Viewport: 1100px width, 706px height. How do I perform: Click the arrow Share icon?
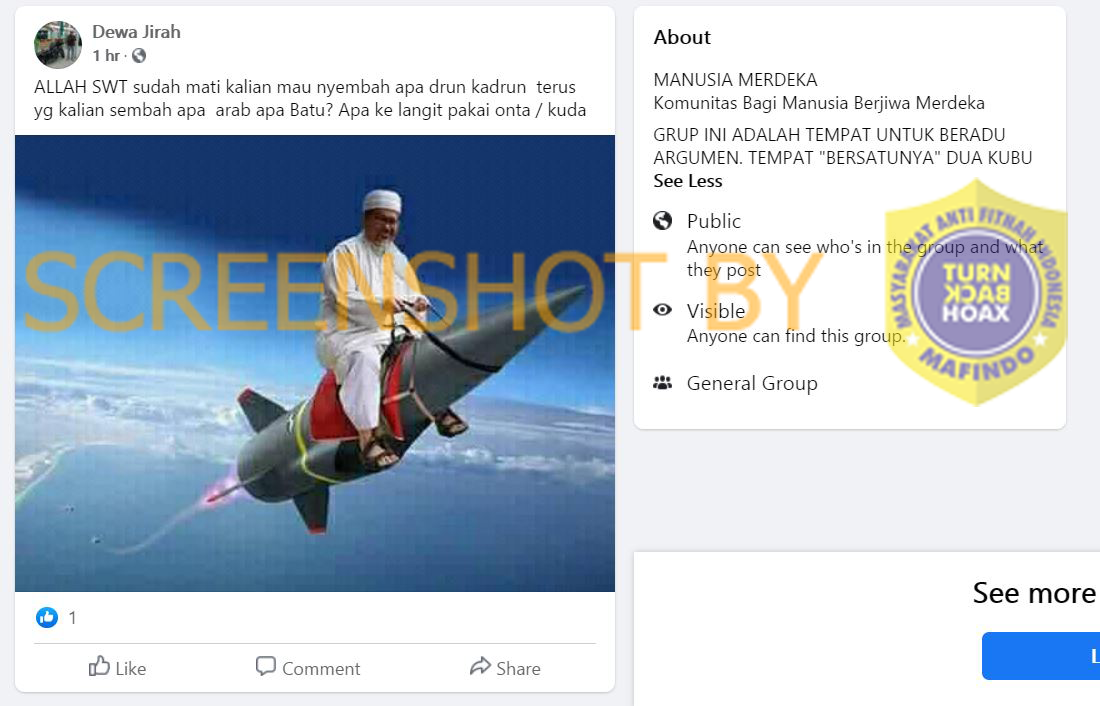[480, 666]
